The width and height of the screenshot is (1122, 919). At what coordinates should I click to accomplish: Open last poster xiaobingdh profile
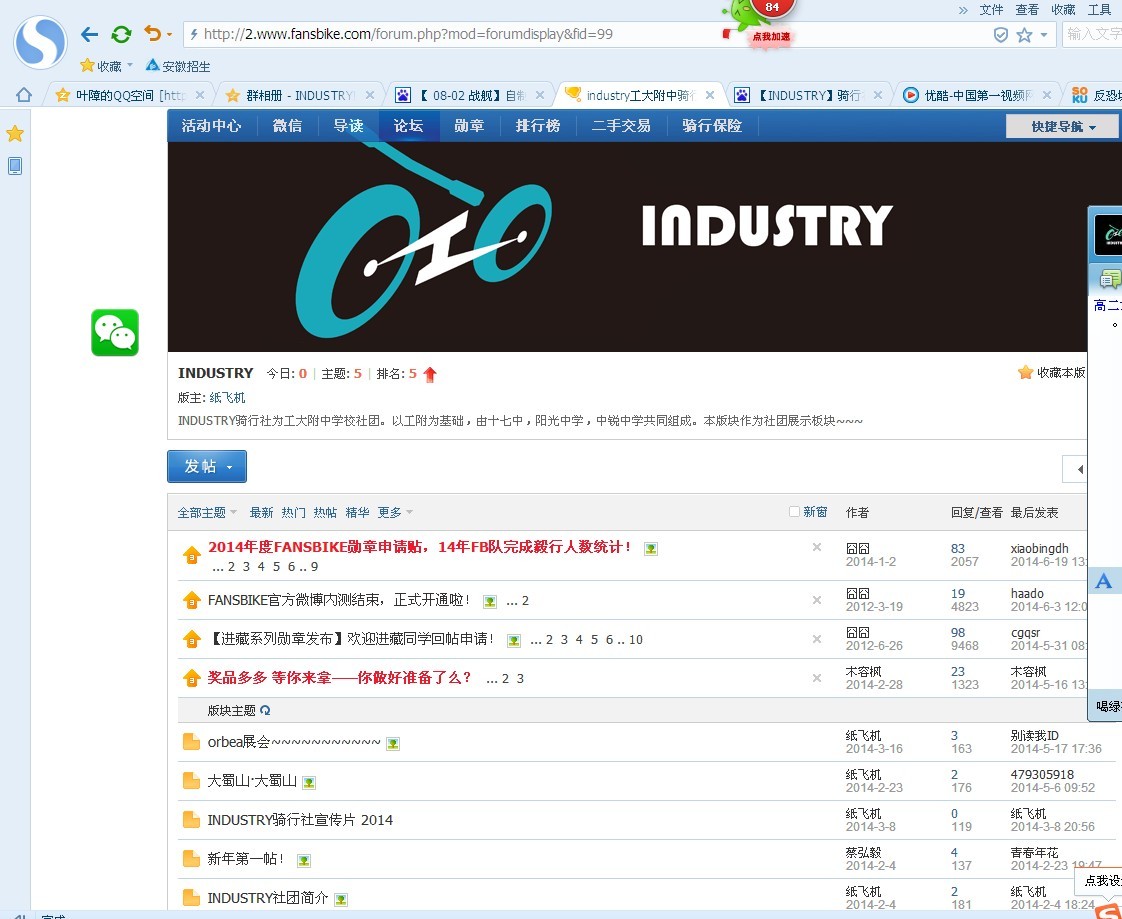pos(1039,548)
